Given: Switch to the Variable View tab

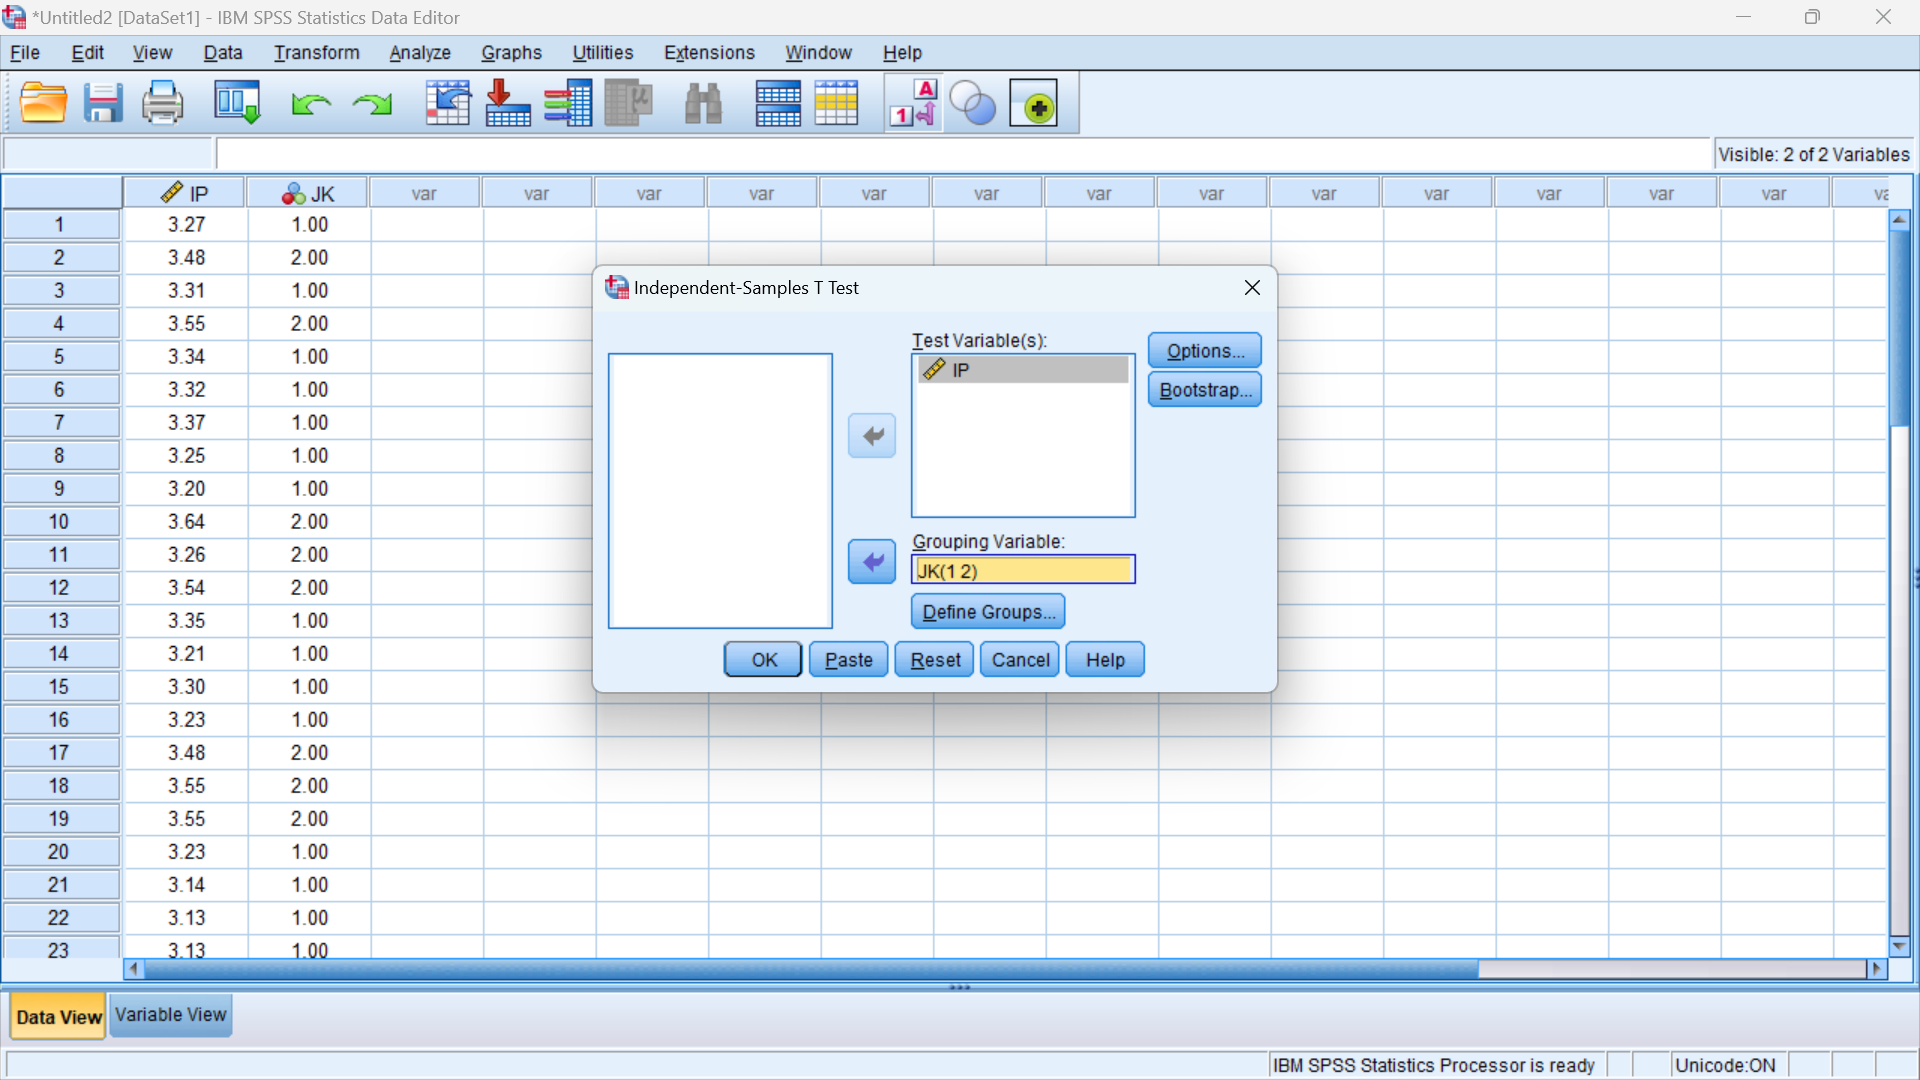Looking at the screenshot, I should pos(171,1015).
